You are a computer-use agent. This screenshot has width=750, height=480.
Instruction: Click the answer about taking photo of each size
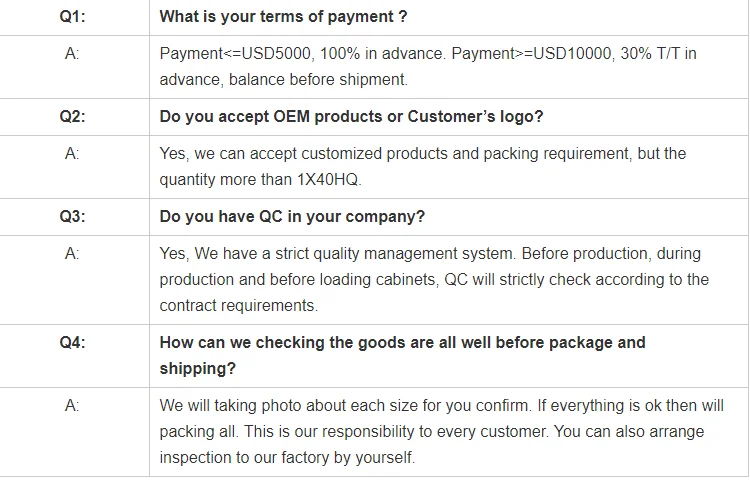coord(441,431)
